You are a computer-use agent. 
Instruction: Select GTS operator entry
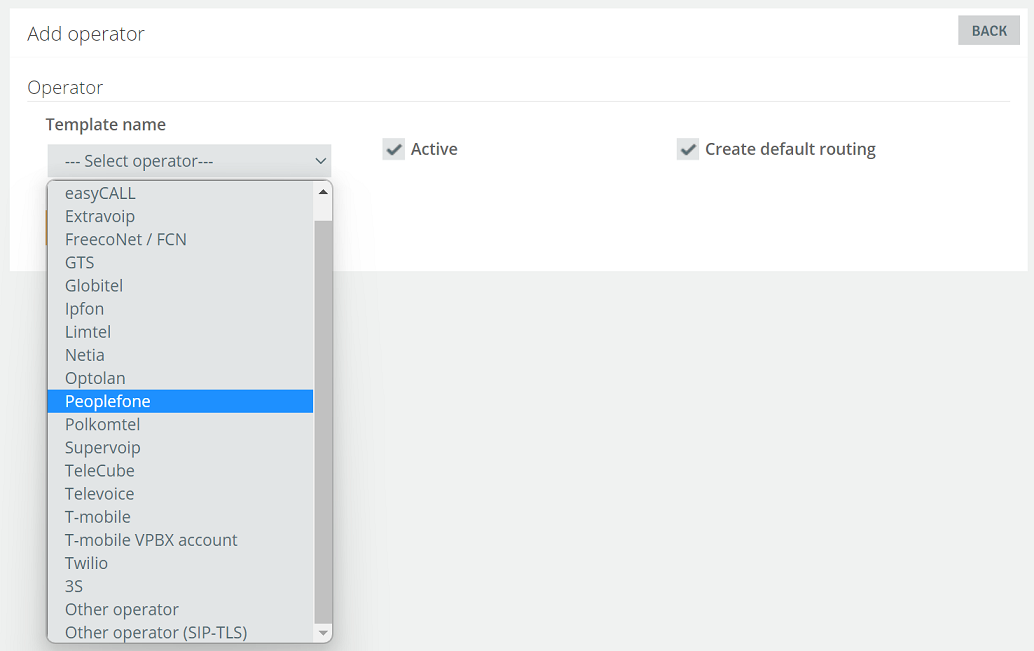(x=180, y=263)
